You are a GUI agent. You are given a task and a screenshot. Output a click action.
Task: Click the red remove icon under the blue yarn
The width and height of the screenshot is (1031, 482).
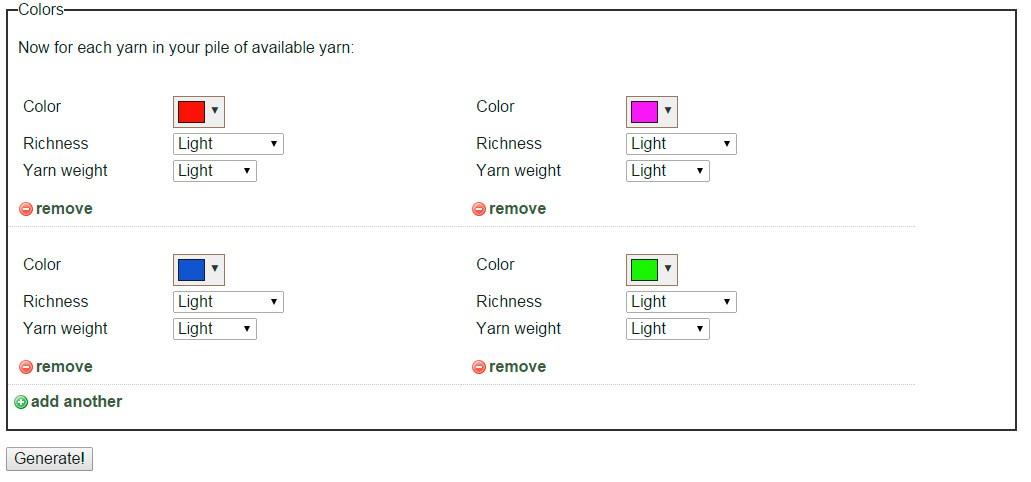coord(26,367)
